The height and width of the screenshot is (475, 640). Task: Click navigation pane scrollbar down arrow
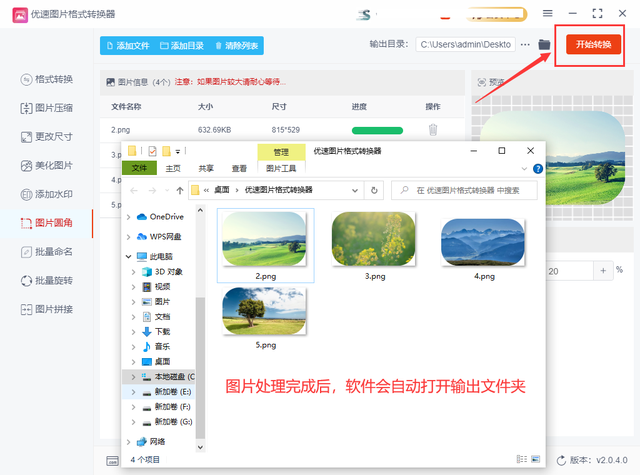click(200, 447)
